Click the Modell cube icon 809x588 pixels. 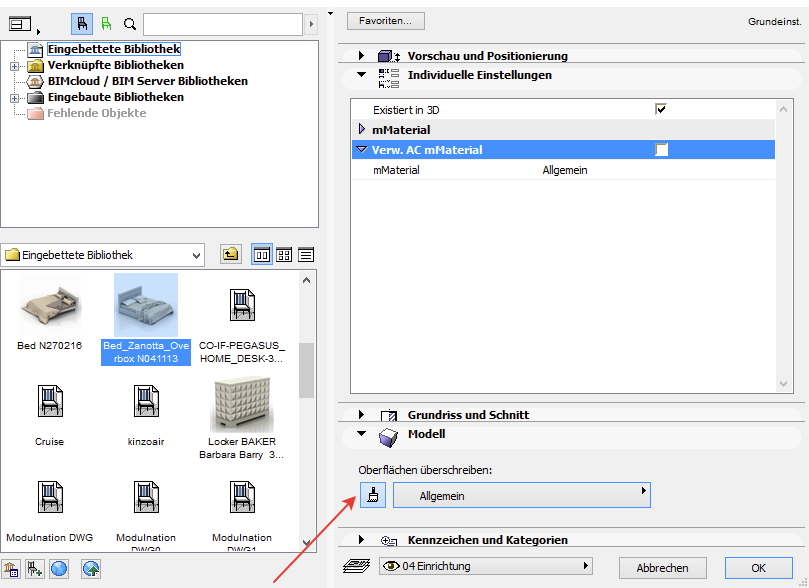pyautogui.click(x=389, y=437)
